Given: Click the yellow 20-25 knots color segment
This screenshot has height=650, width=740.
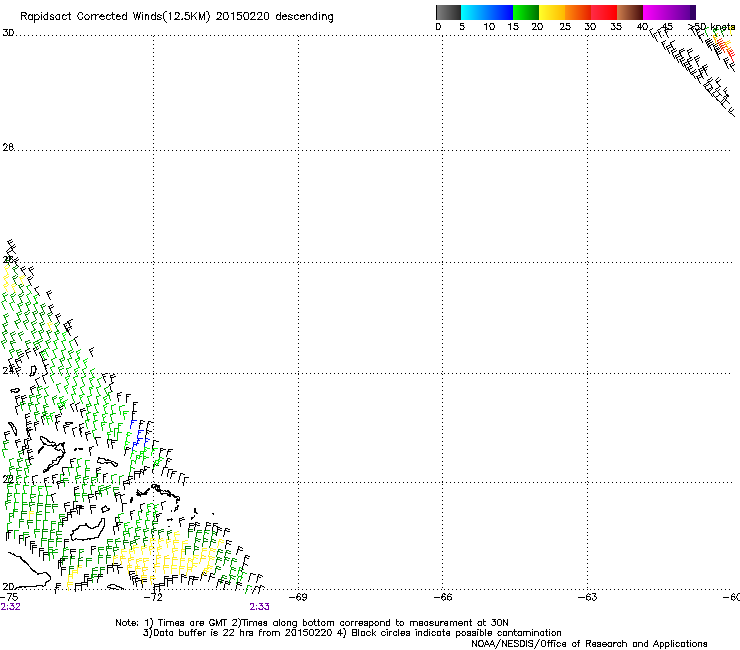Looking at the screenshot, I should tap(552, 12).
